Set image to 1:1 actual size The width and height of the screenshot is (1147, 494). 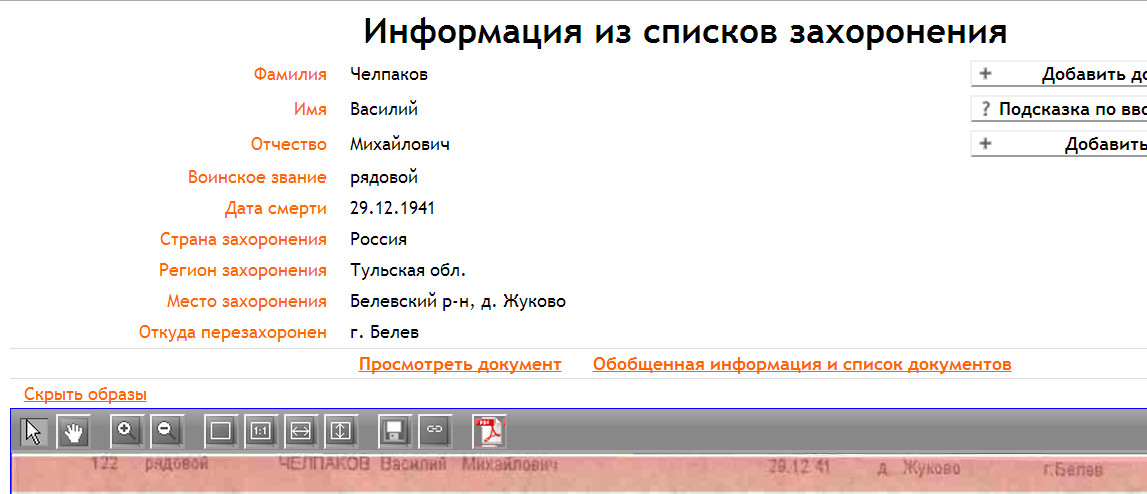pyautogui.click(x=260, y=431)
